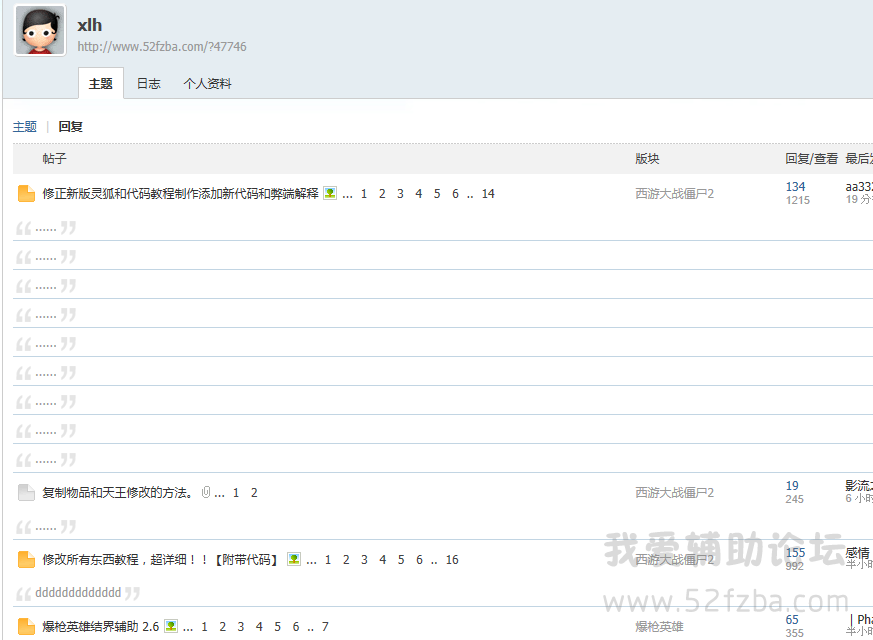Open the profile URL link under xlh

click(x=161, y=47)
